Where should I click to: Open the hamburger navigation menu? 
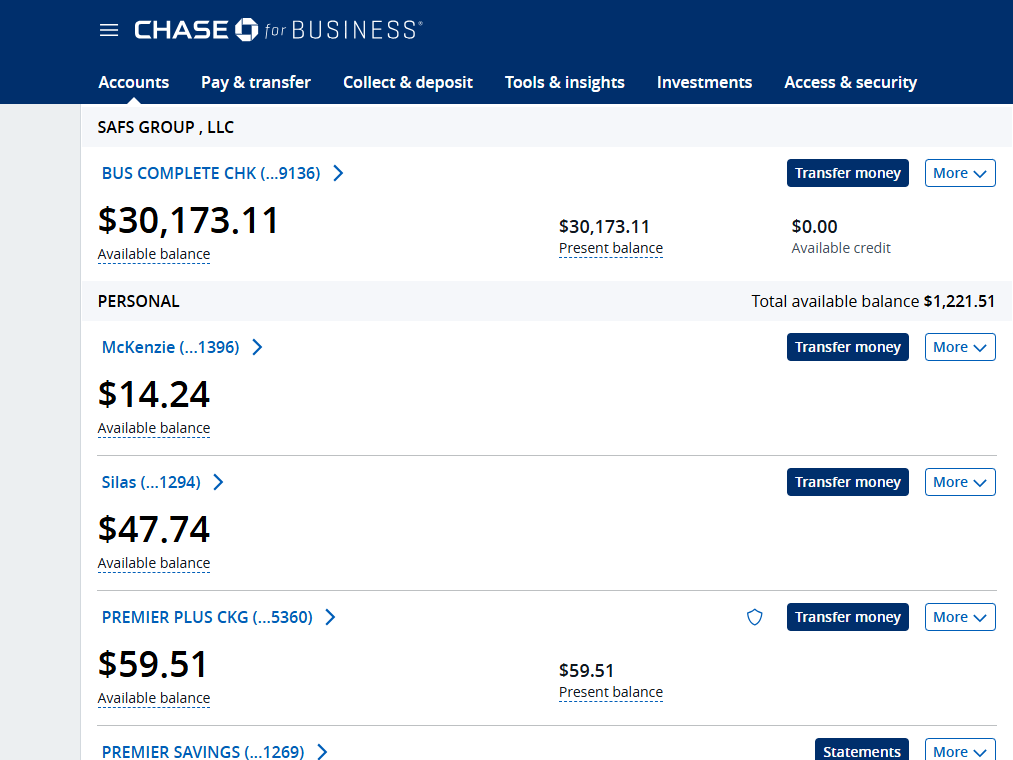pos(109,30)
